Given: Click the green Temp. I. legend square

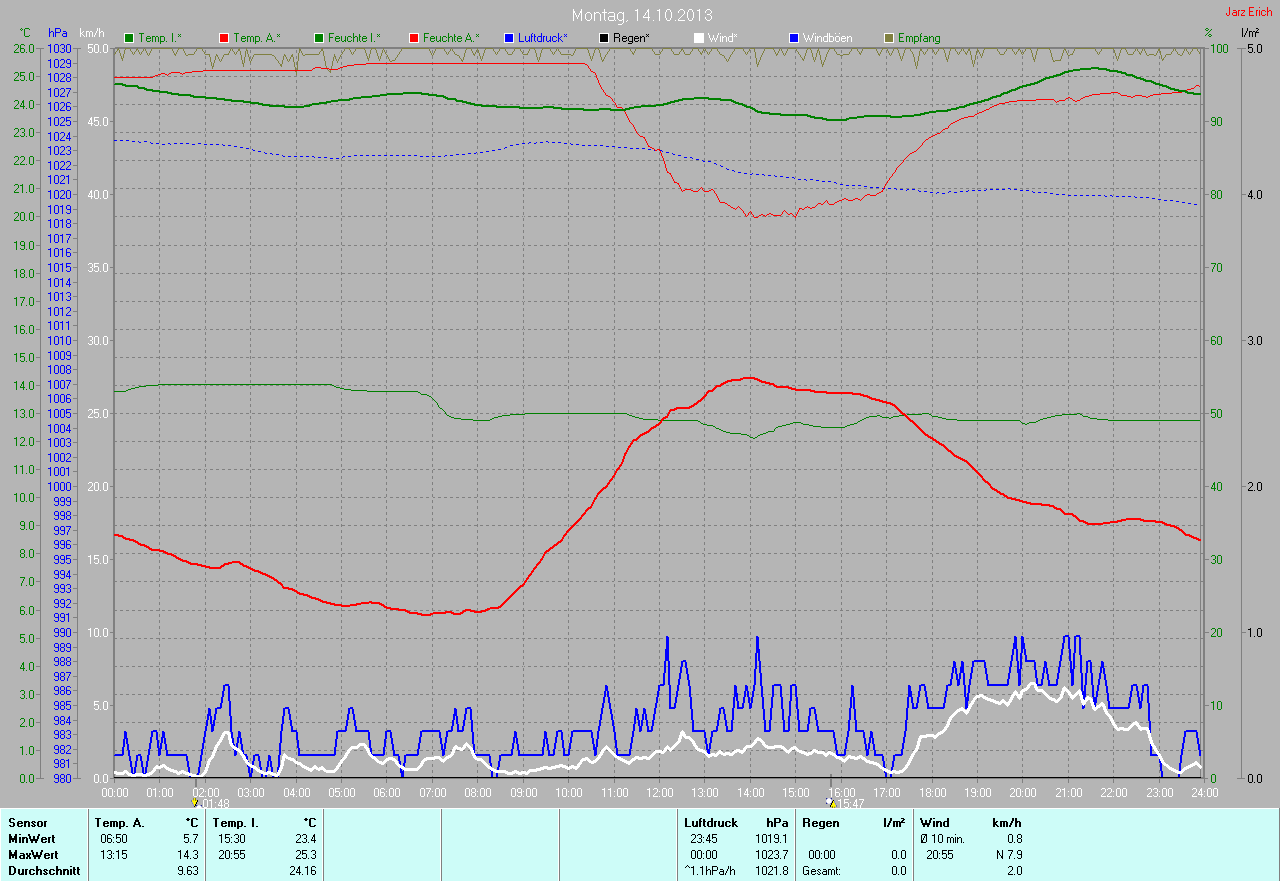Looking at the screenshot, I should click(x=129, y=38).
